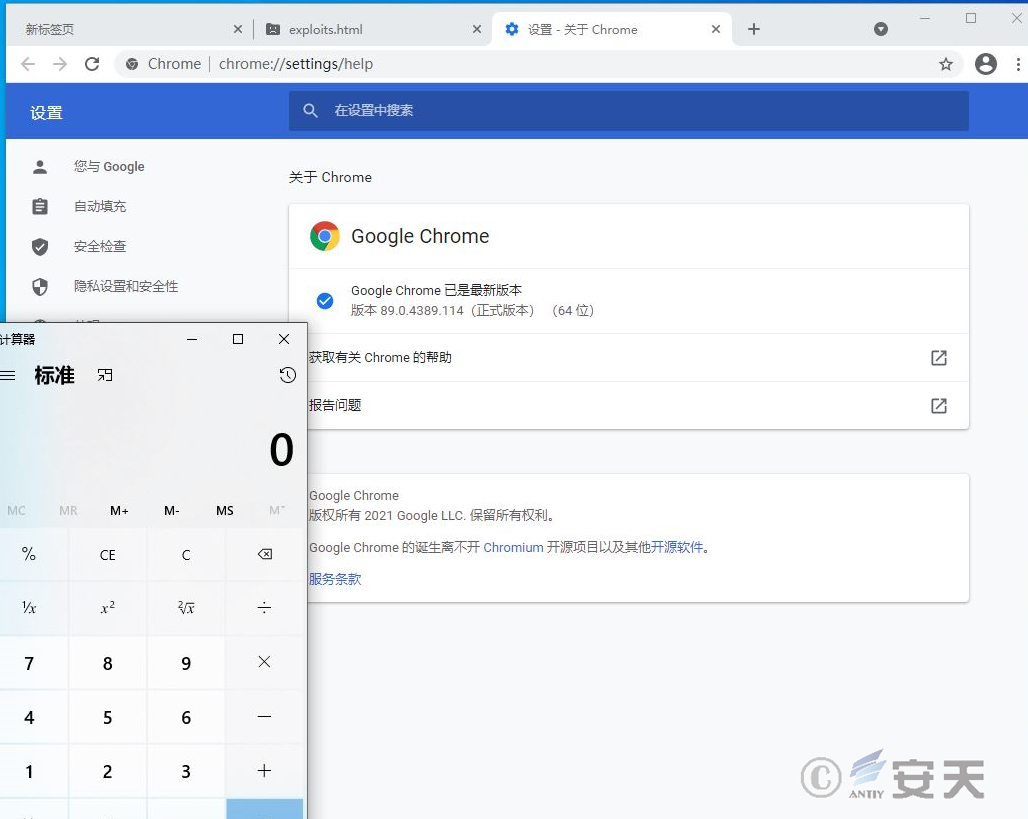This screenshot has height=819, width=1028.
Task: Click calculator digit 2
Action: point(108,771)
